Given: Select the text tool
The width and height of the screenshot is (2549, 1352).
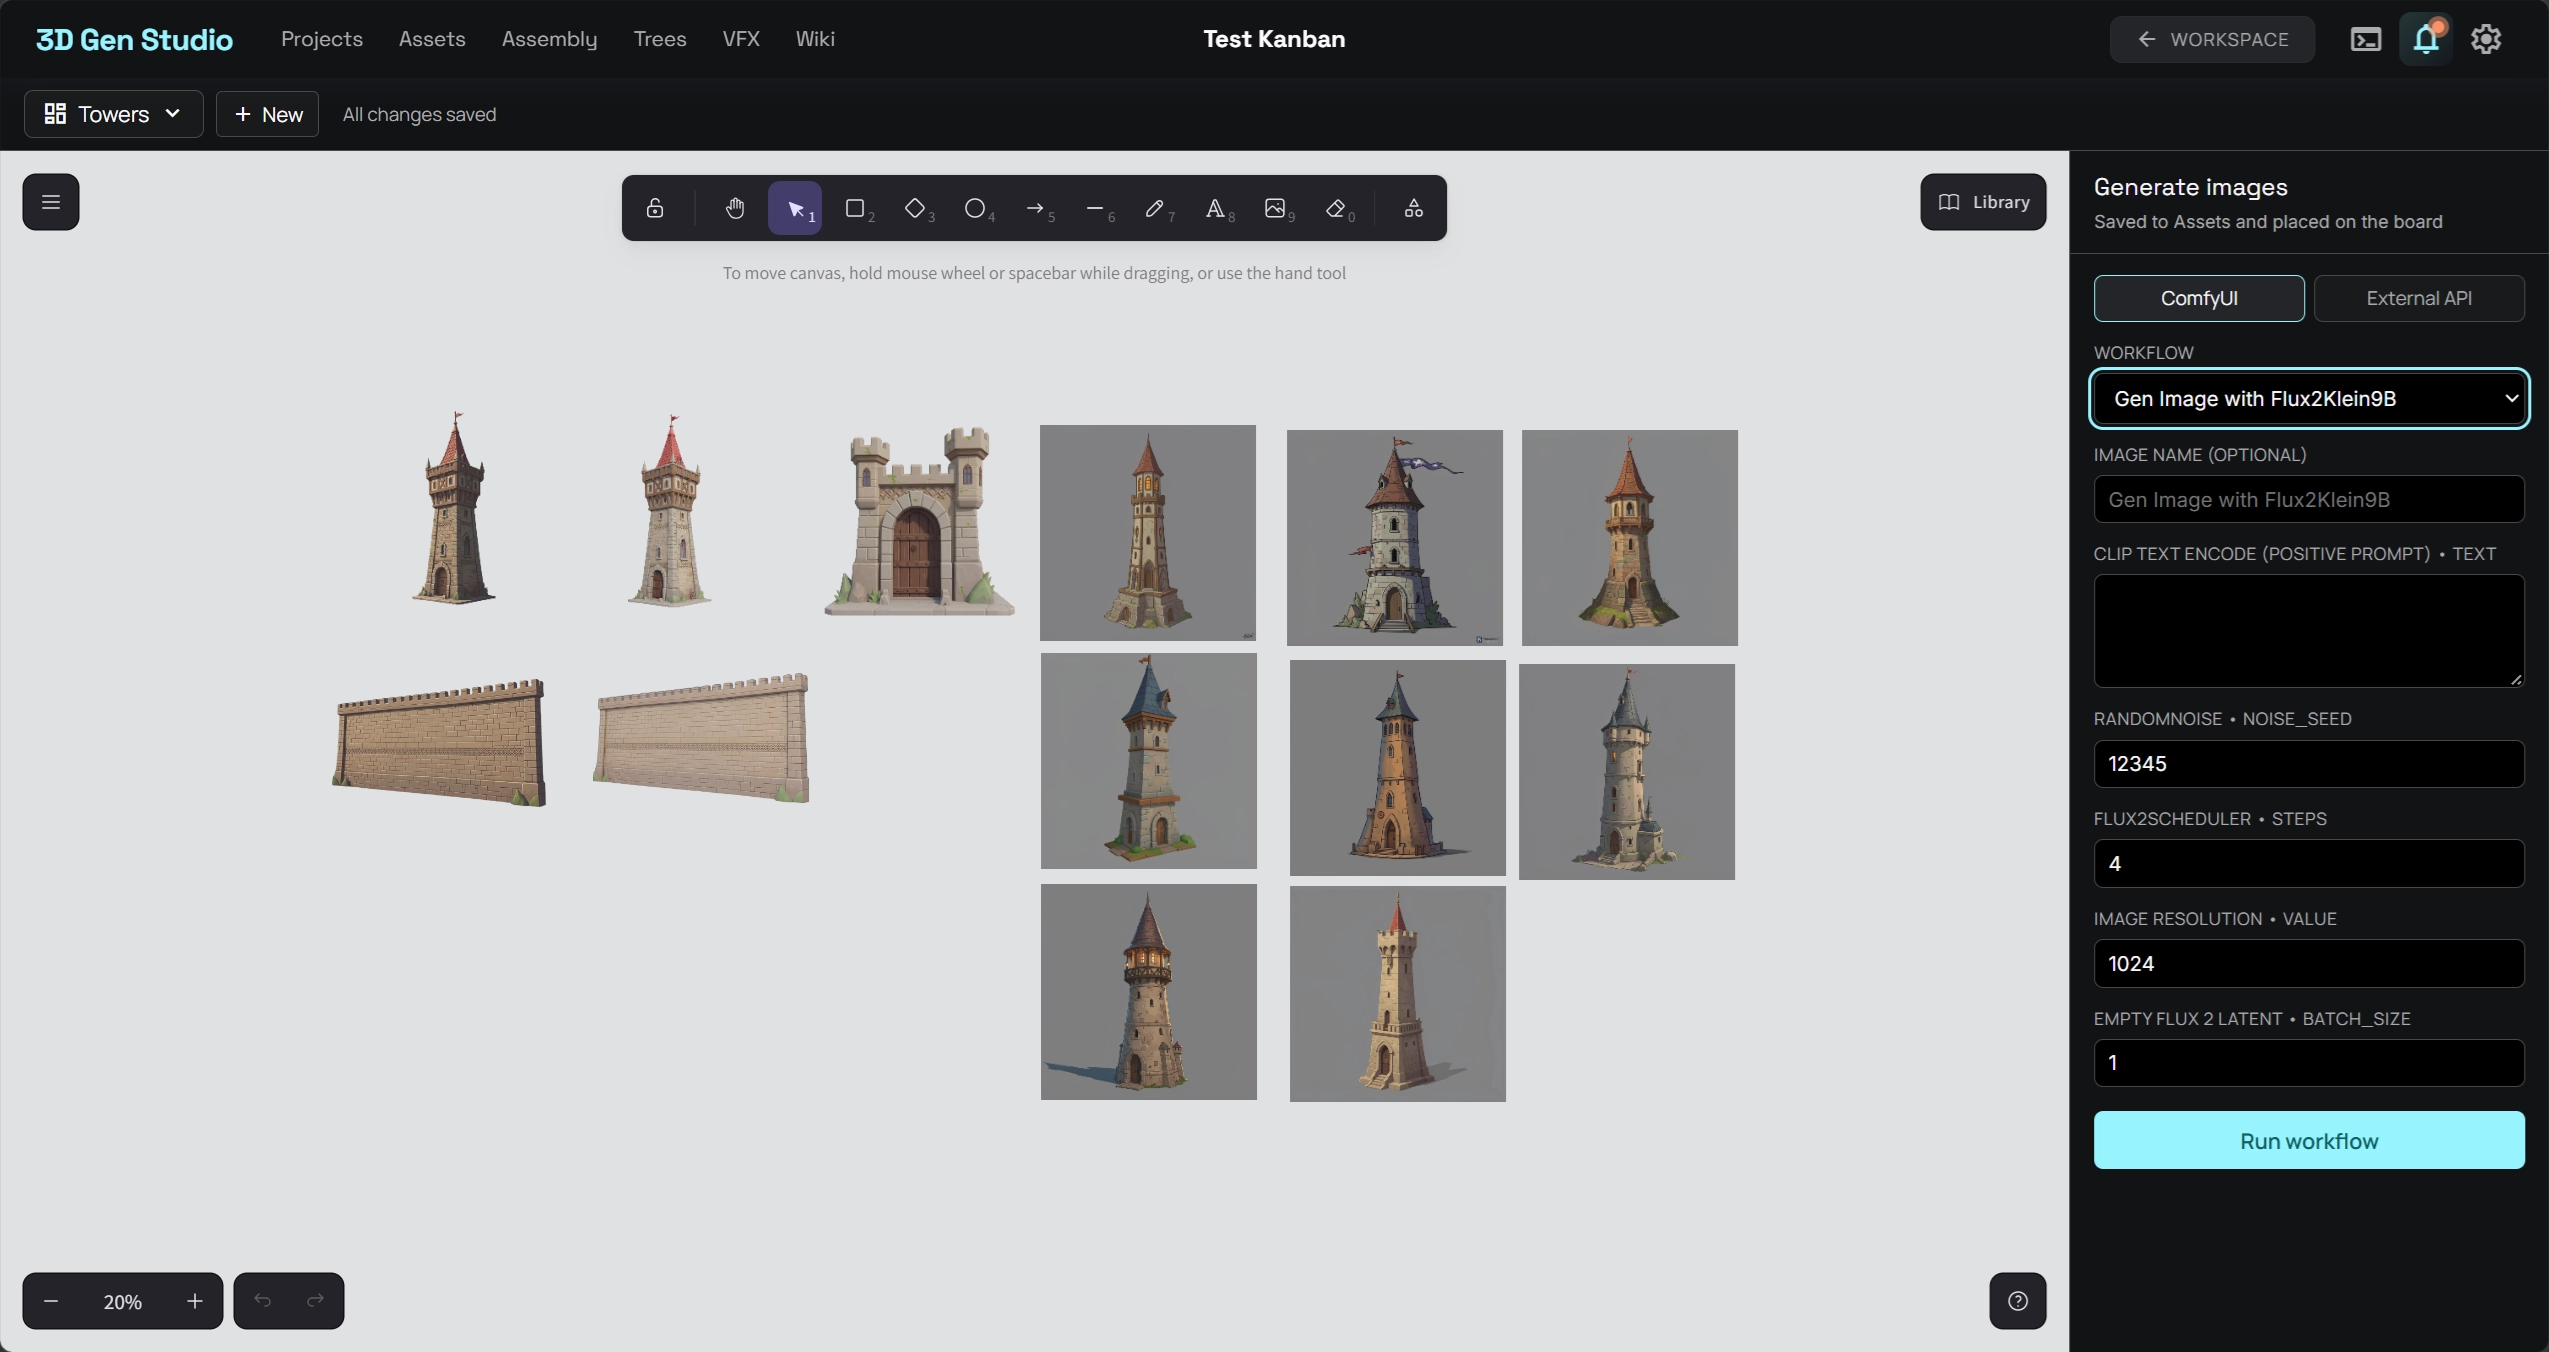Looking at the screenshot, I should (x=1215, y=208).
